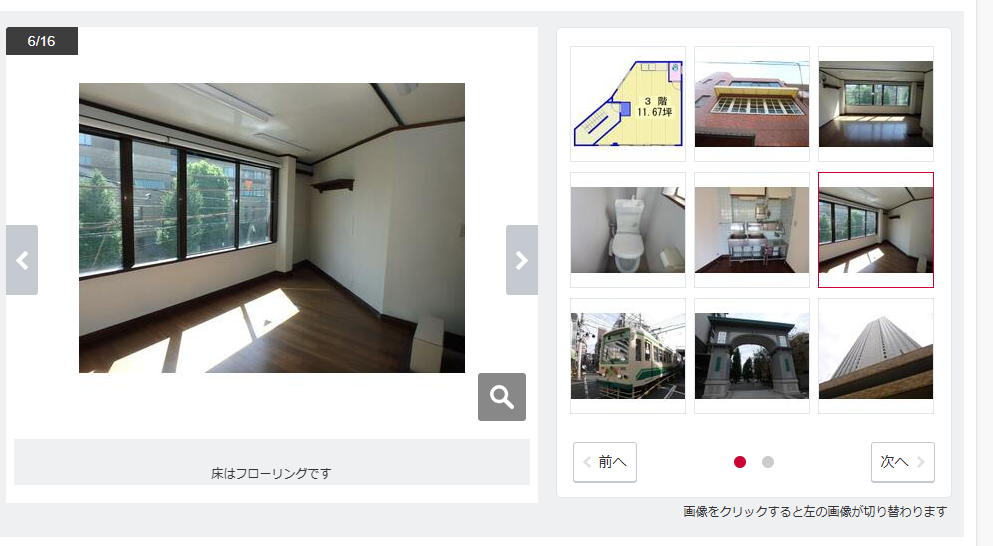Image resolution: width=993 pixels, height=546 pixels.
Task: Select the highlighted room thumbnail with red border
Action: click(x=876, y=230)
